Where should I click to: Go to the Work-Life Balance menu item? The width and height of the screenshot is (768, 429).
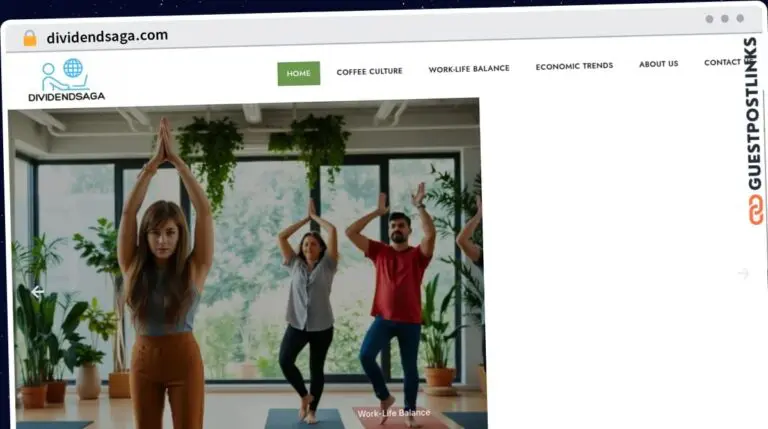tap(469, 69)
